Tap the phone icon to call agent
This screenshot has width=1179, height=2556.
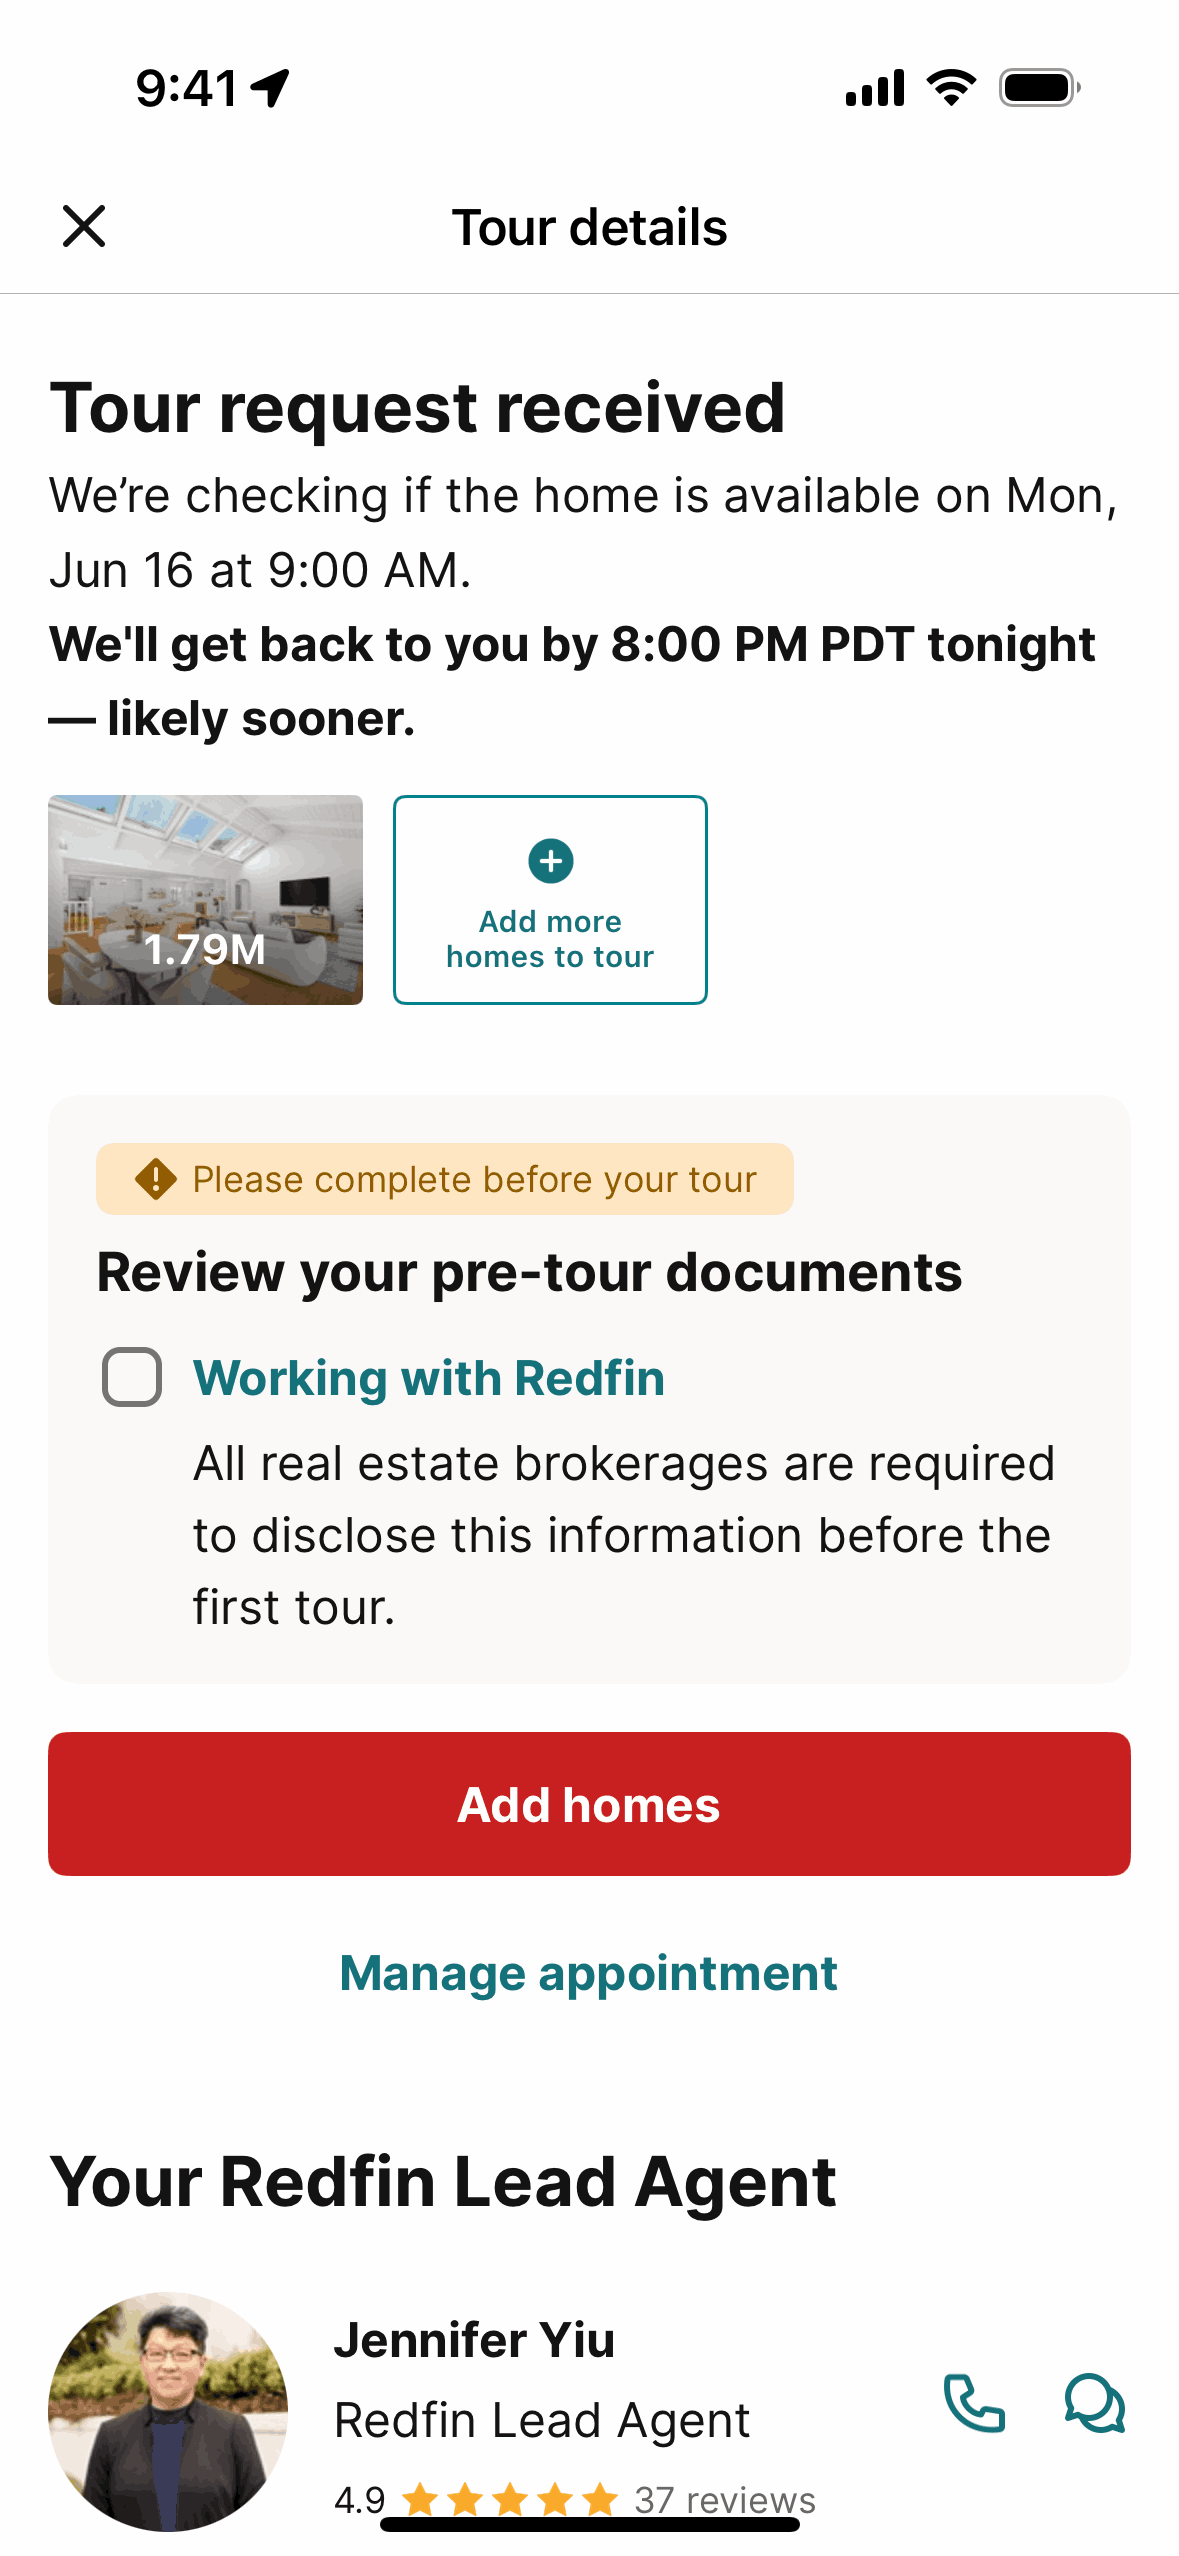(x=974, y=2403)
